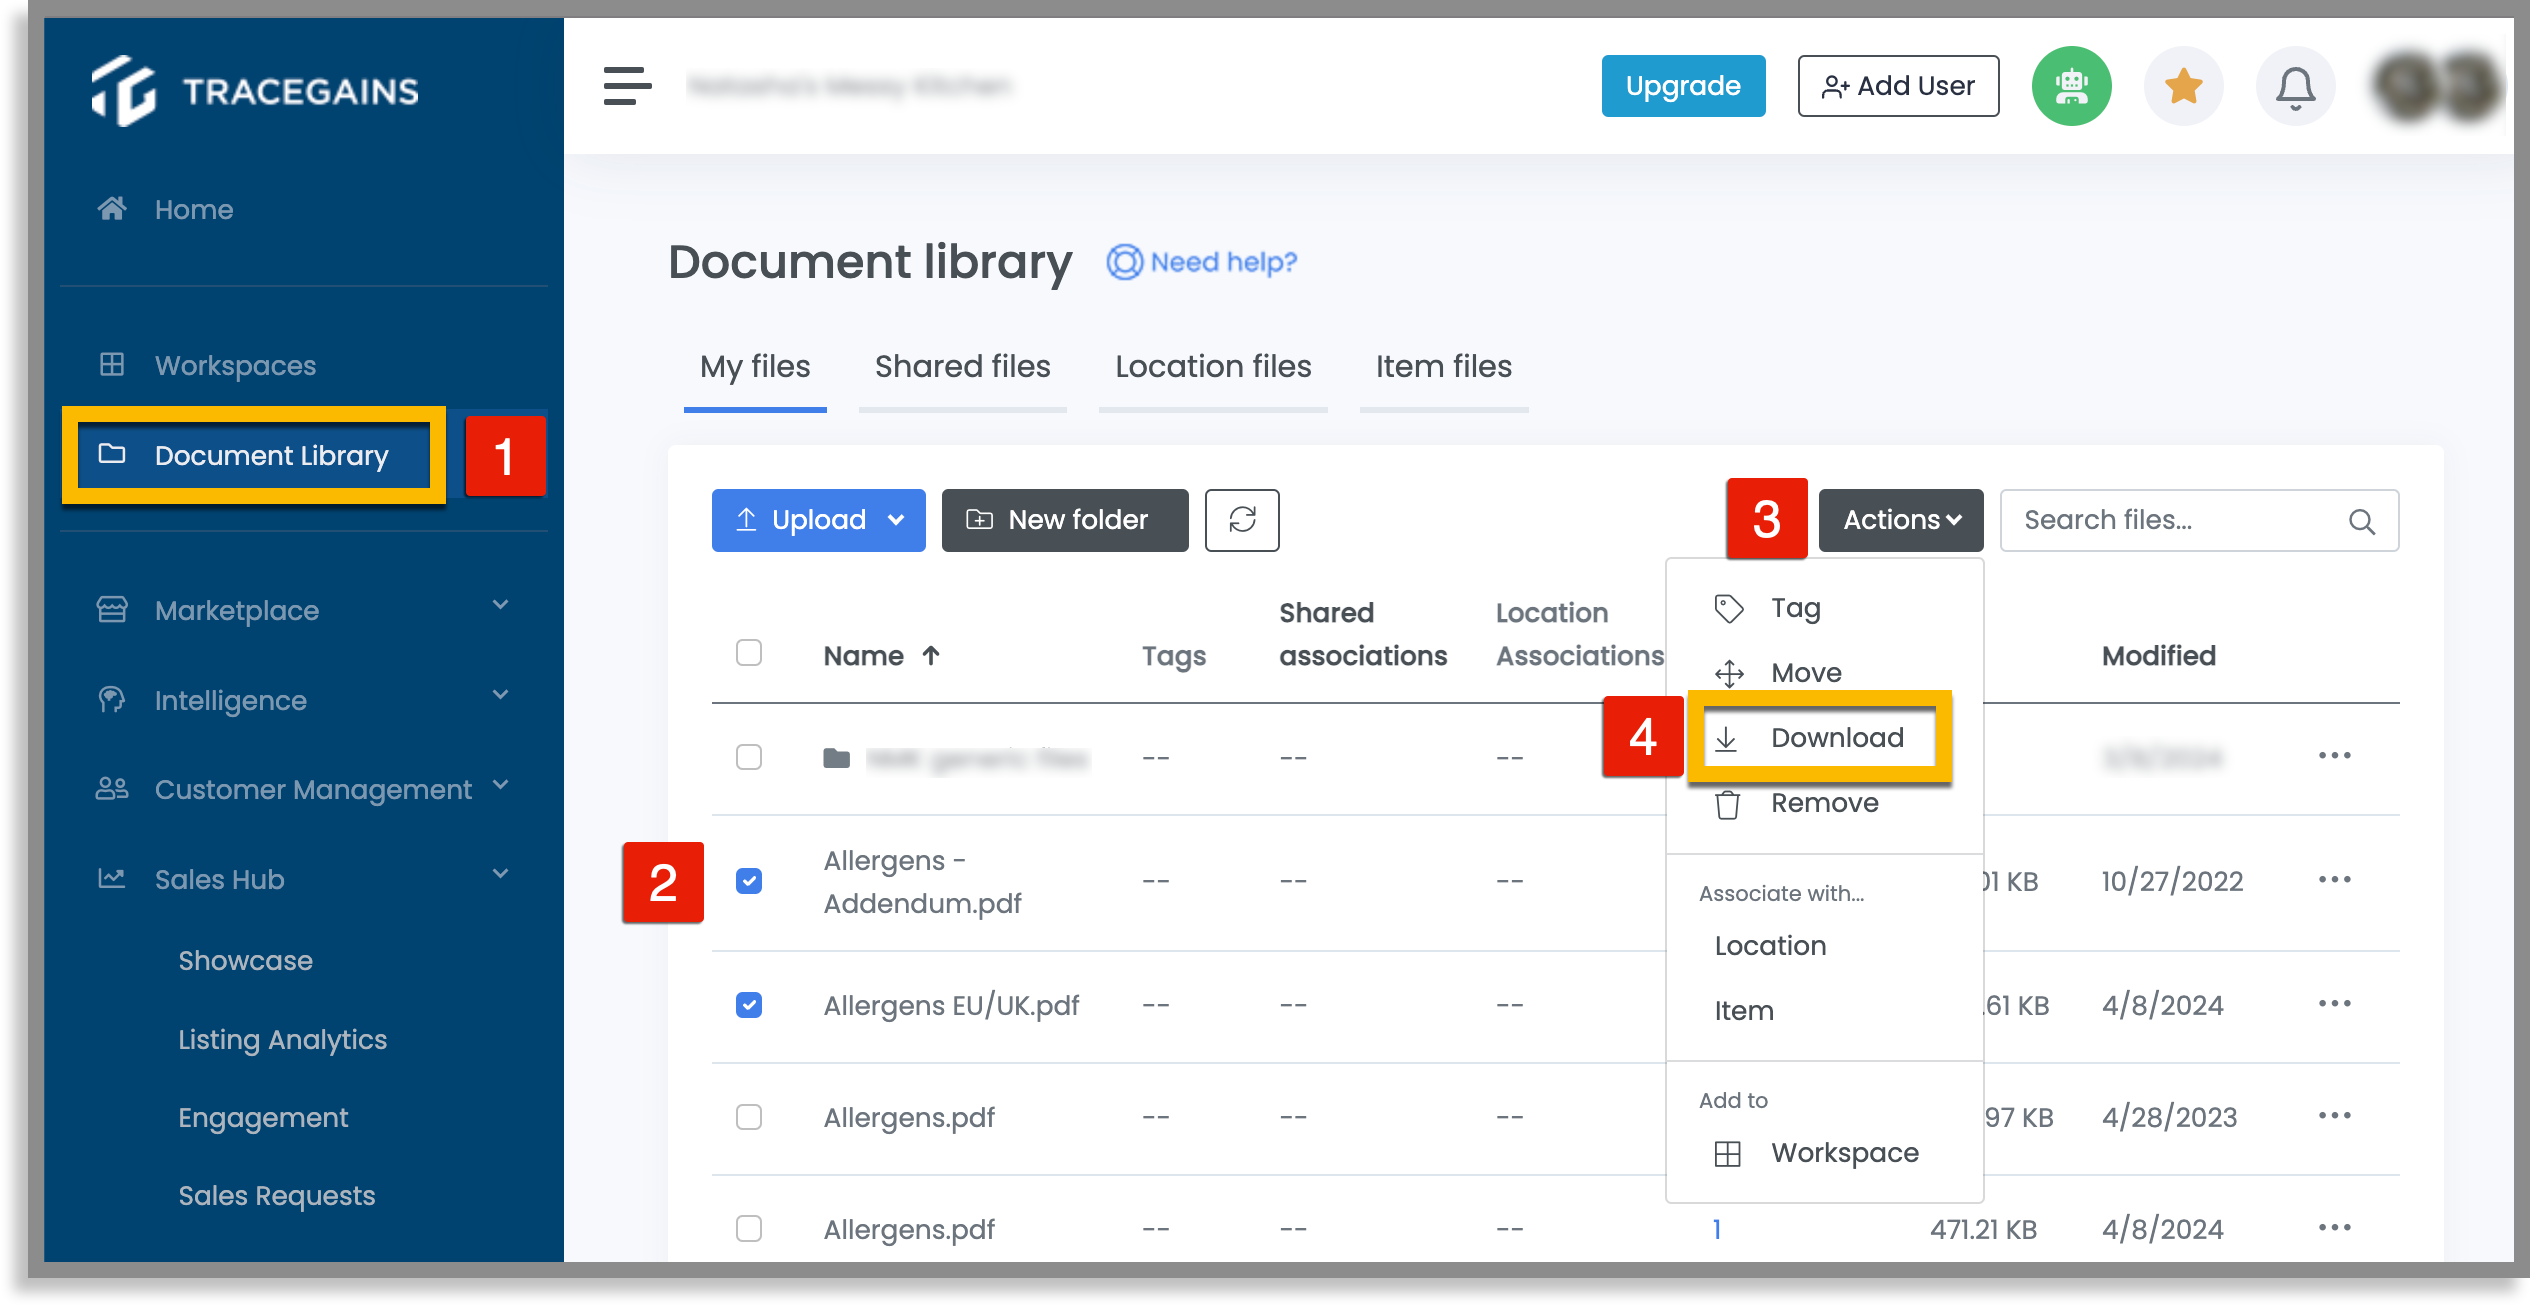
Task: Switch to the Item files tab
Action: coord(1443,367)
